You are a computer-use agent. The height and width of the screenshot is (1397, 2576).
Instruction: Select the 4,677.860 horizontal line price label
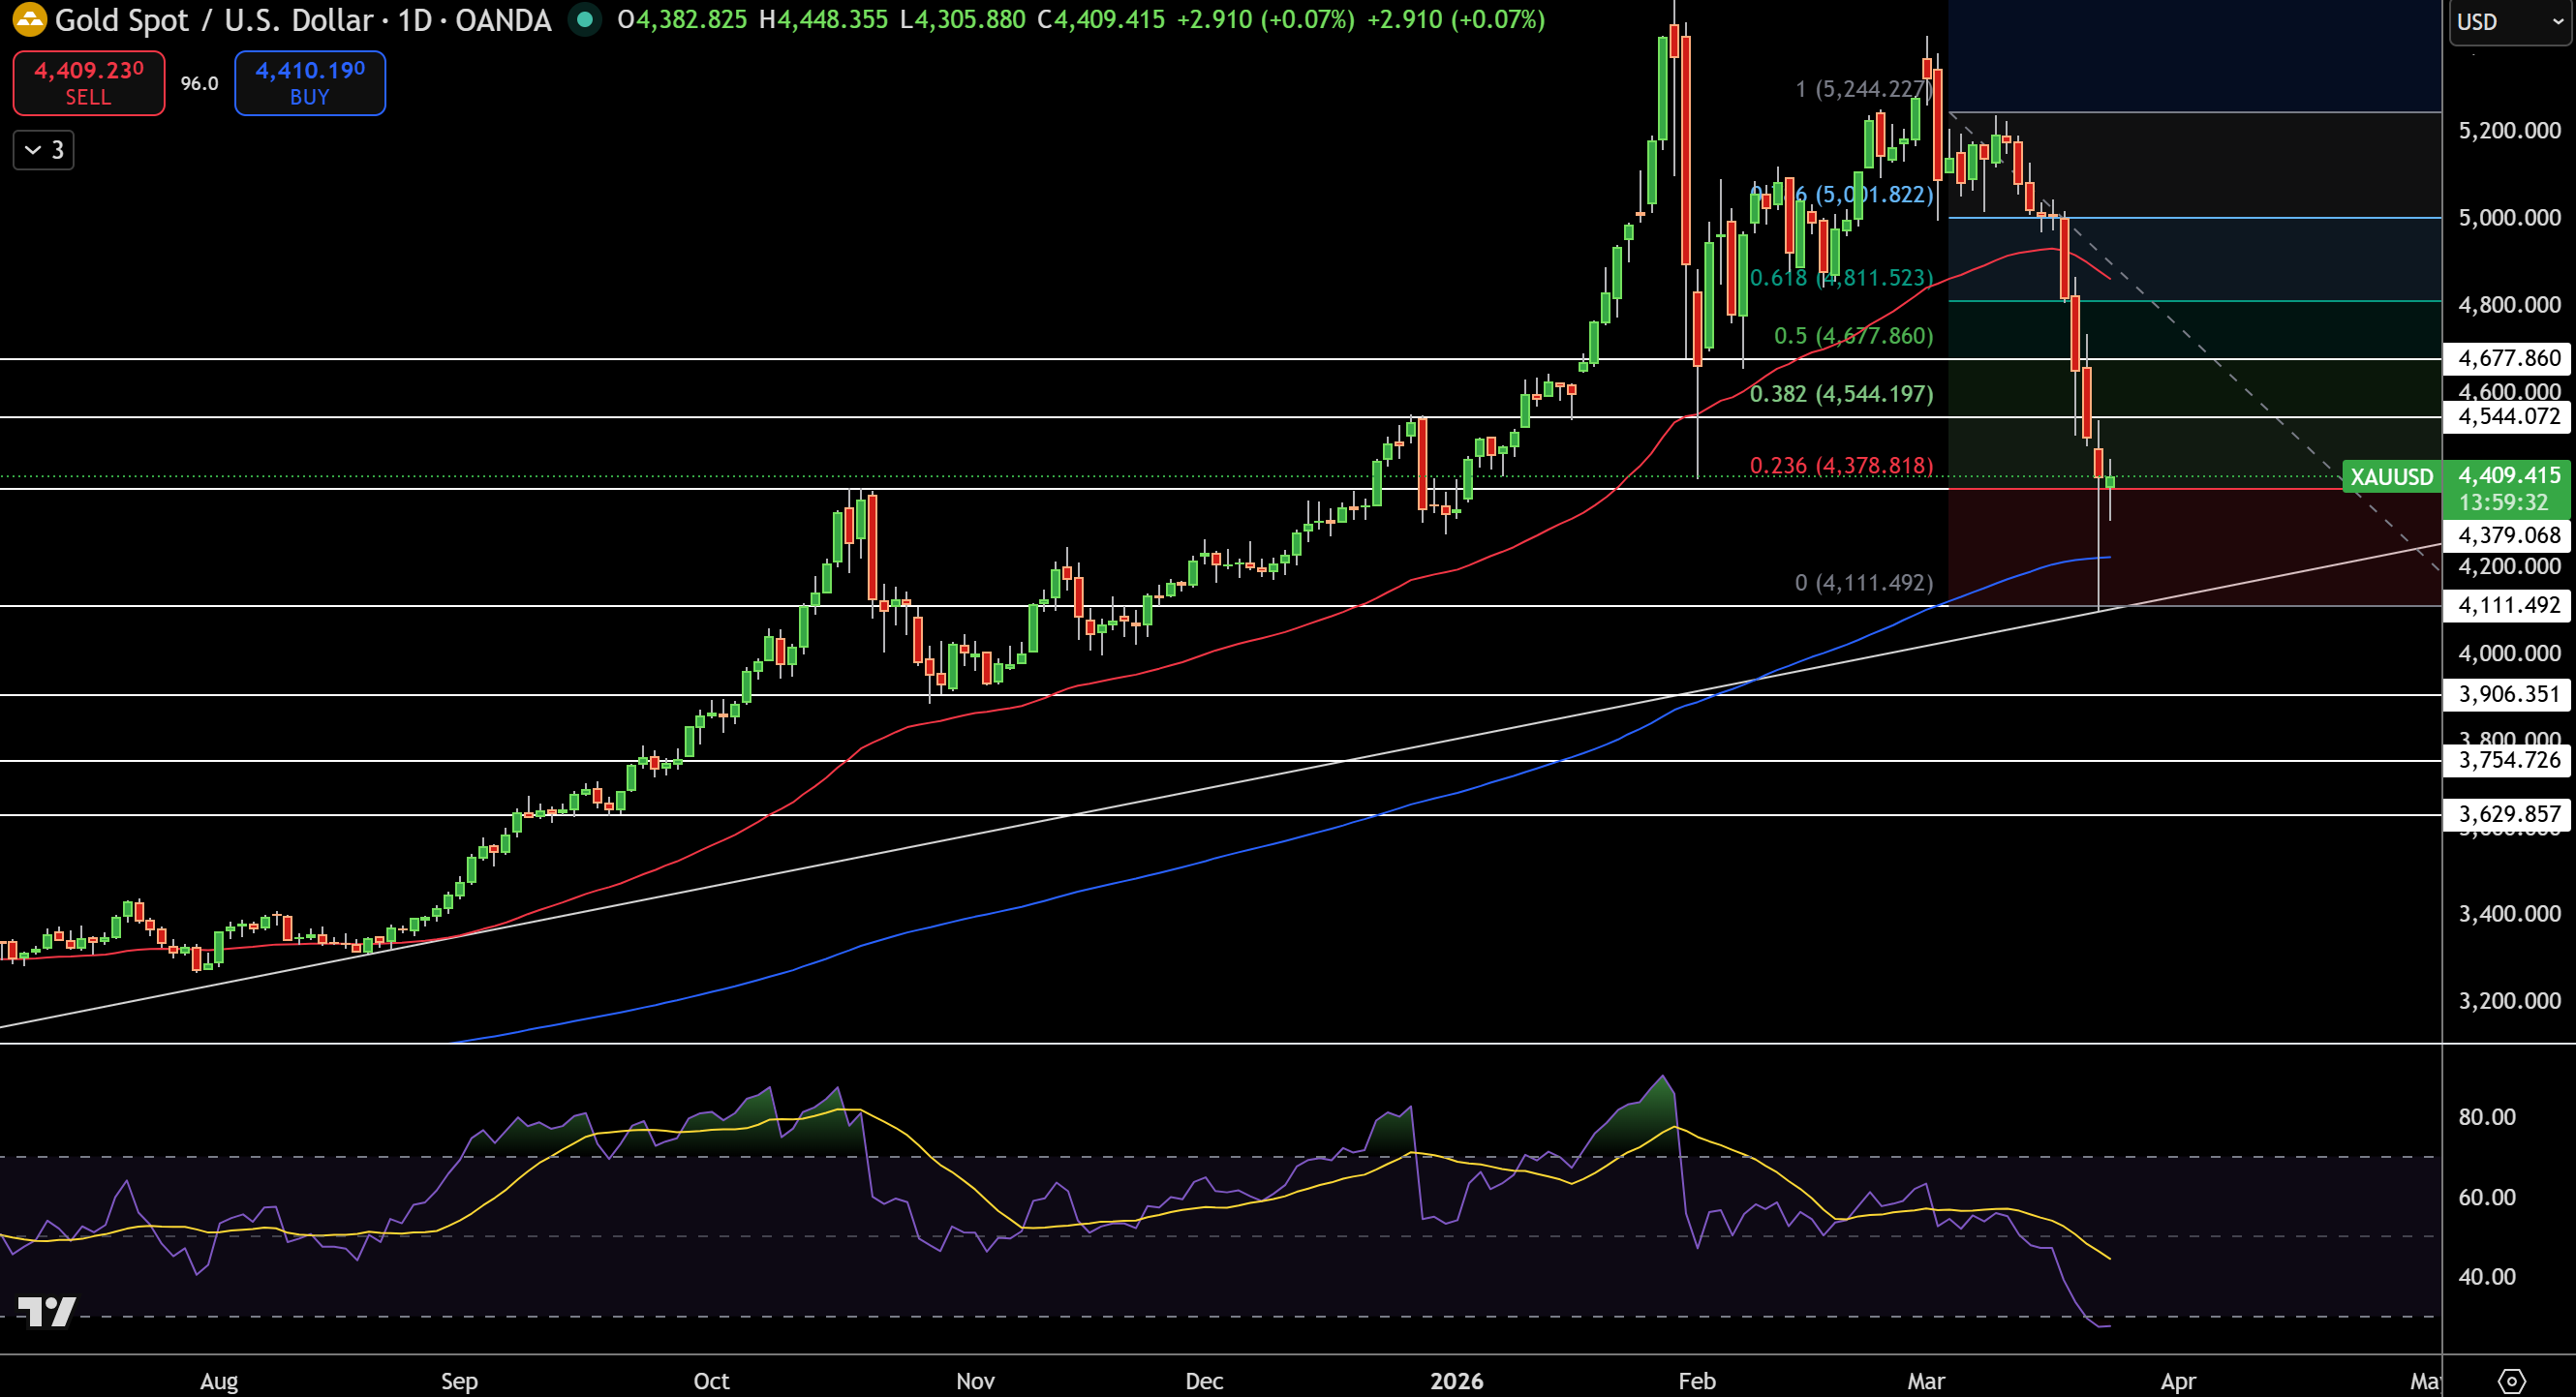(2508, 358)
